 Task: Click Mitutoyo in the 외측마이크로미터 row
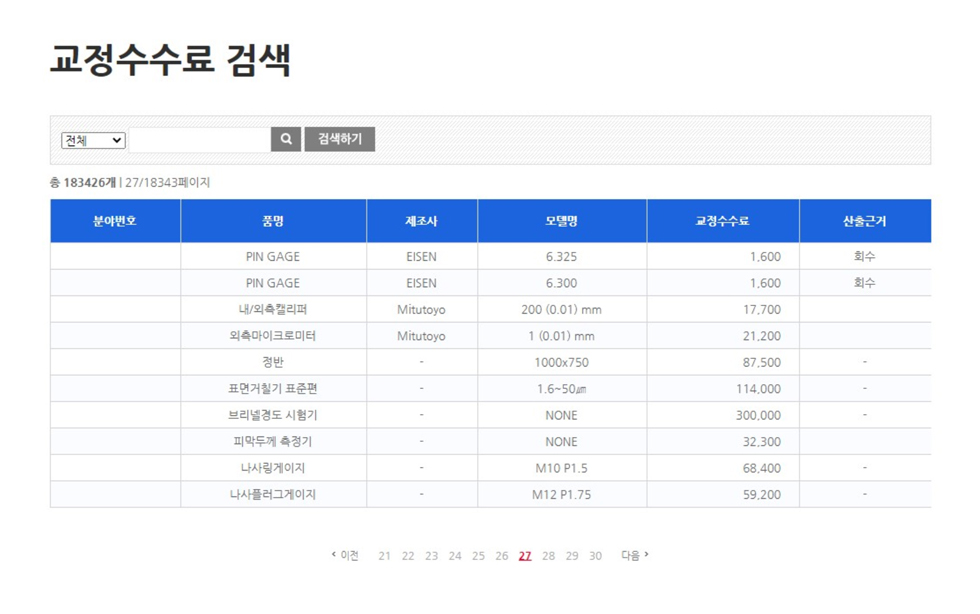421,336
